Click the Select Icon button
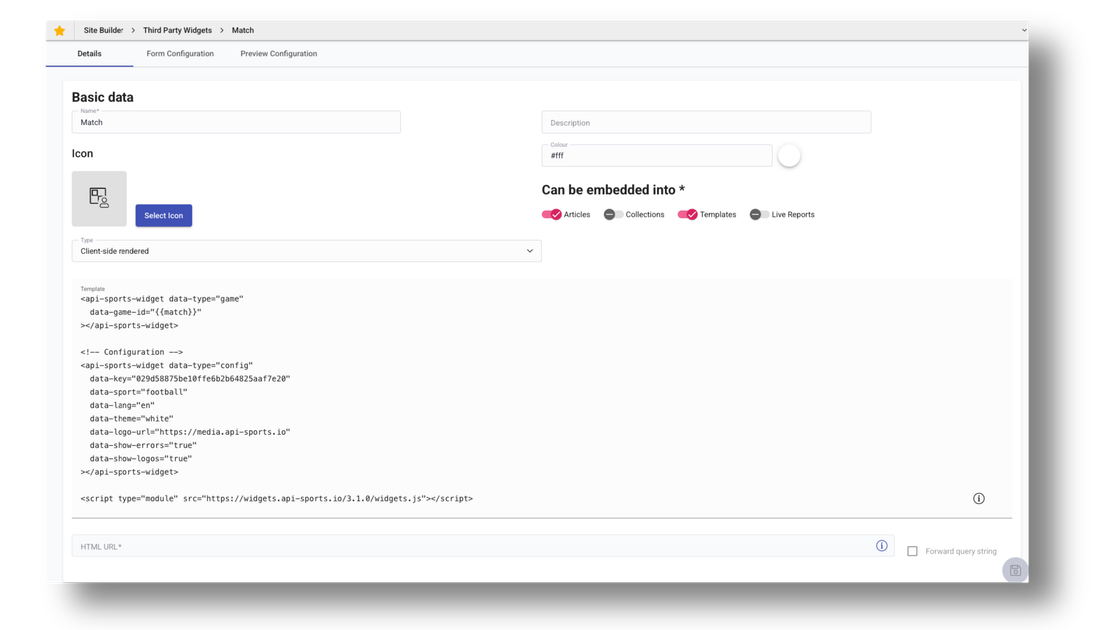 (x=164, y=215)
